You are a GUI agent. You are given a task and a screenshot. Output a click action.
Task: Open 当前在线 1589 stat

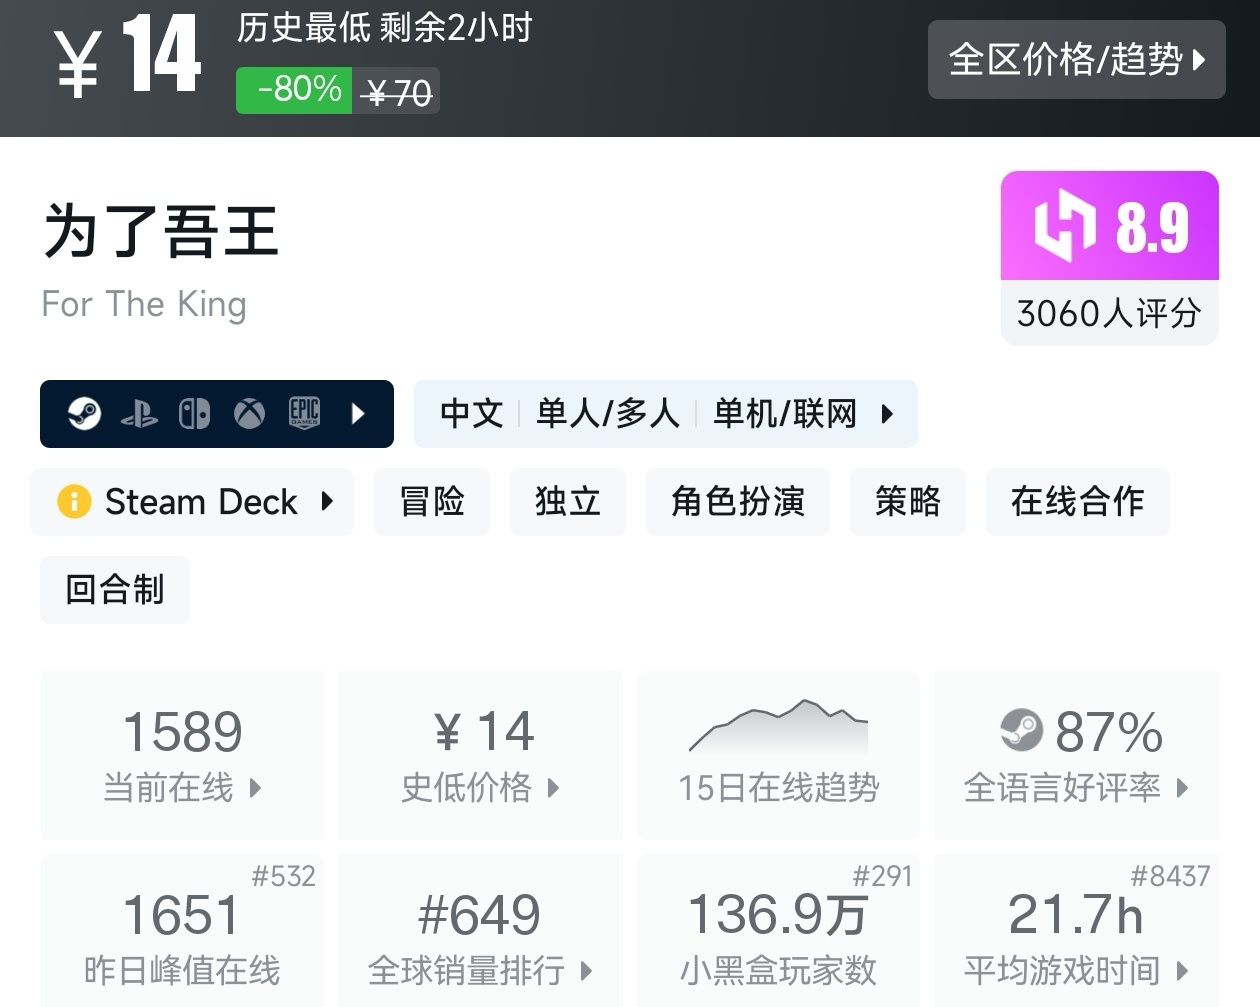[182, 756]
